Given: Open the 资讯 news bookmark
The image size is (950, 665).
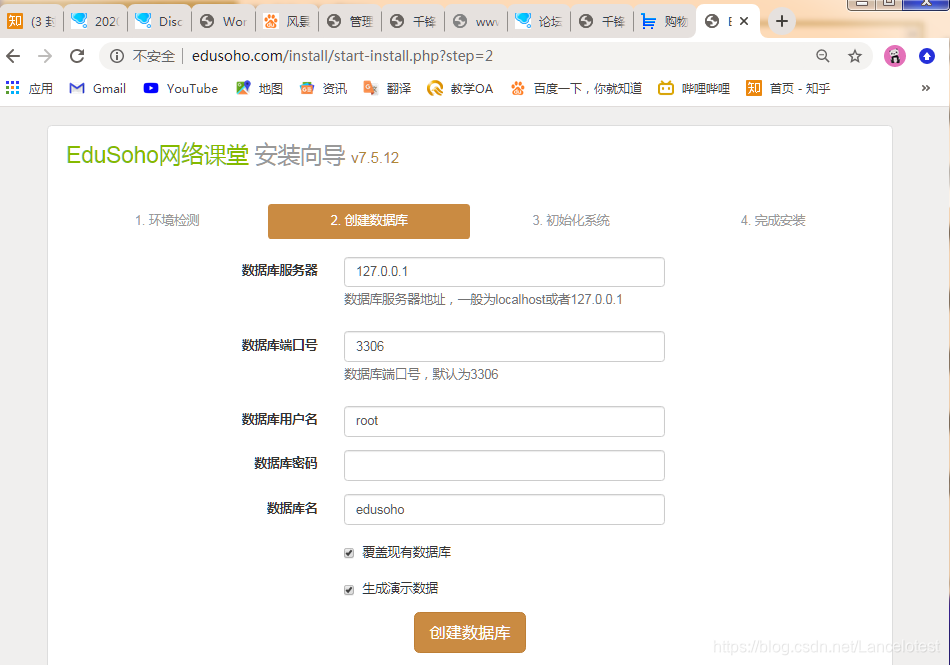Looking at the screenshot, I should pos(324,88).
